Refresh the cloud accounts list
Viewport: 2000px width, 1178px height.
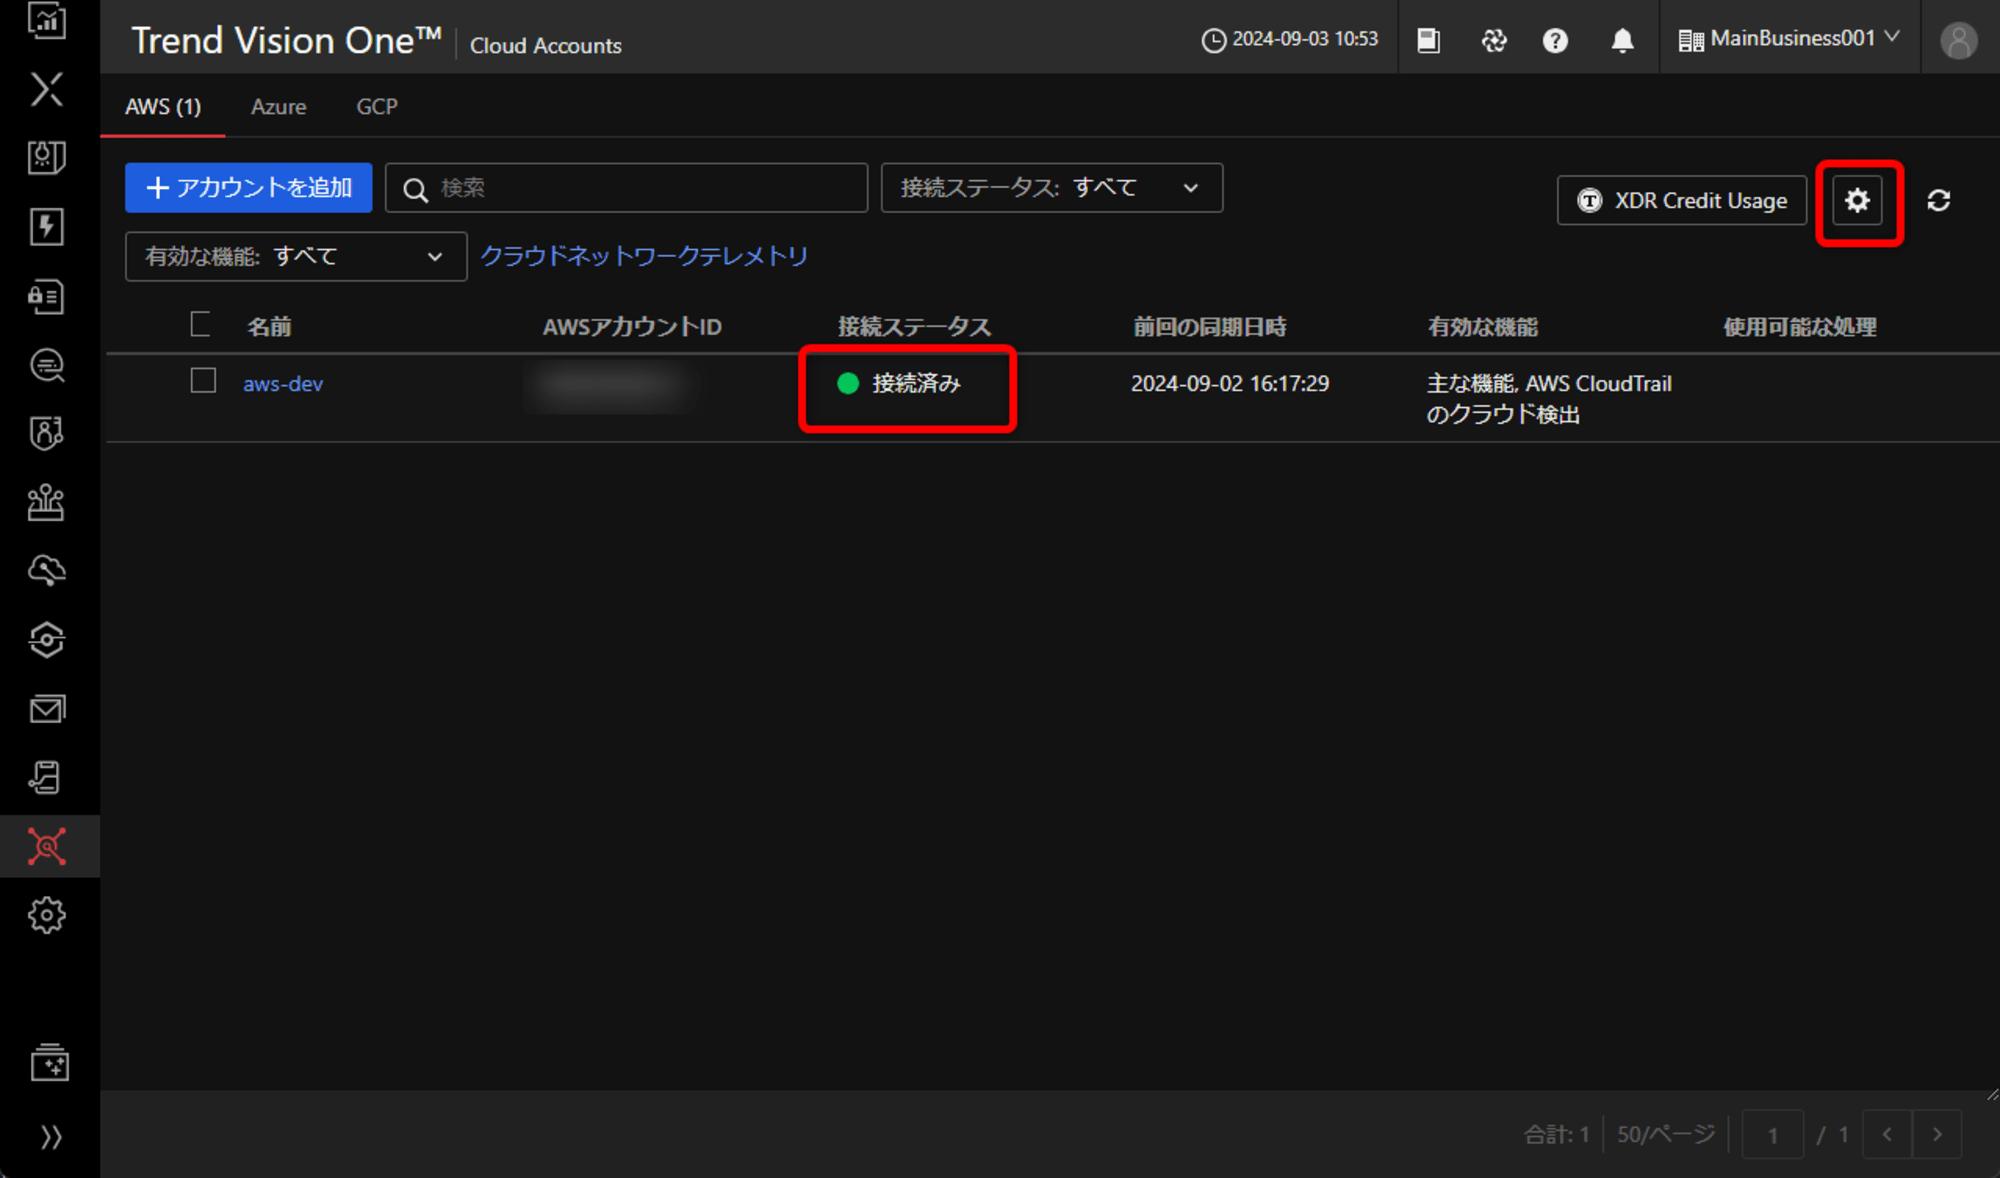[x=1939, y=201]
